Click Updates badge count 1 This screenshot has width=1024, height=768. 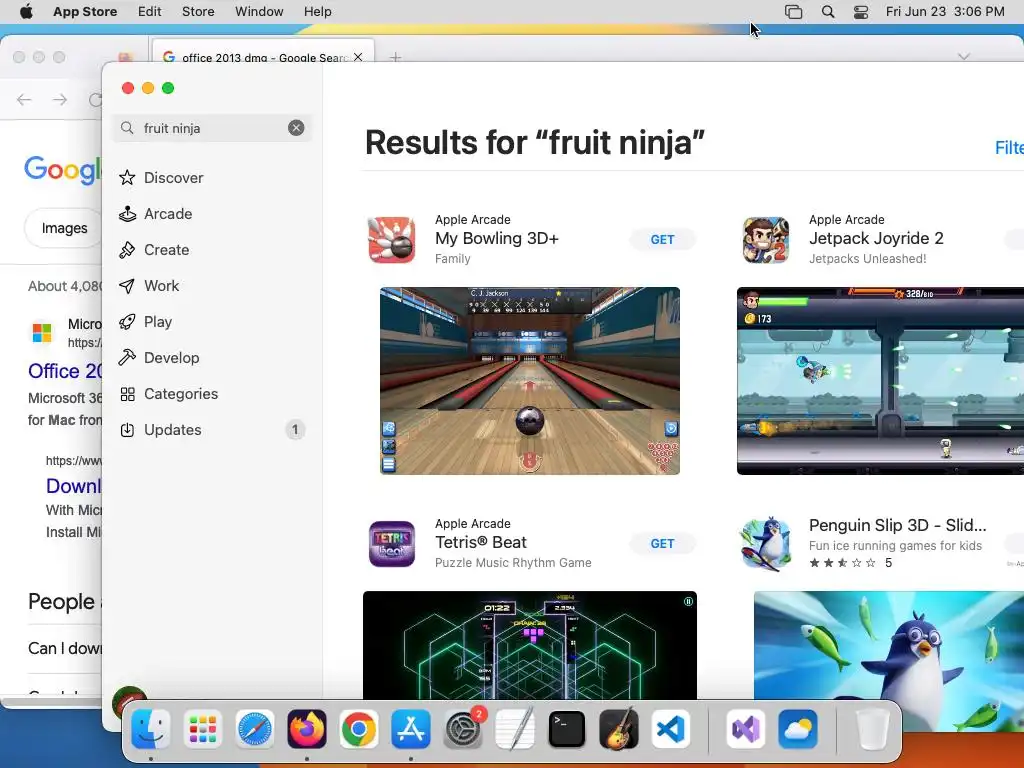(295, 430)
